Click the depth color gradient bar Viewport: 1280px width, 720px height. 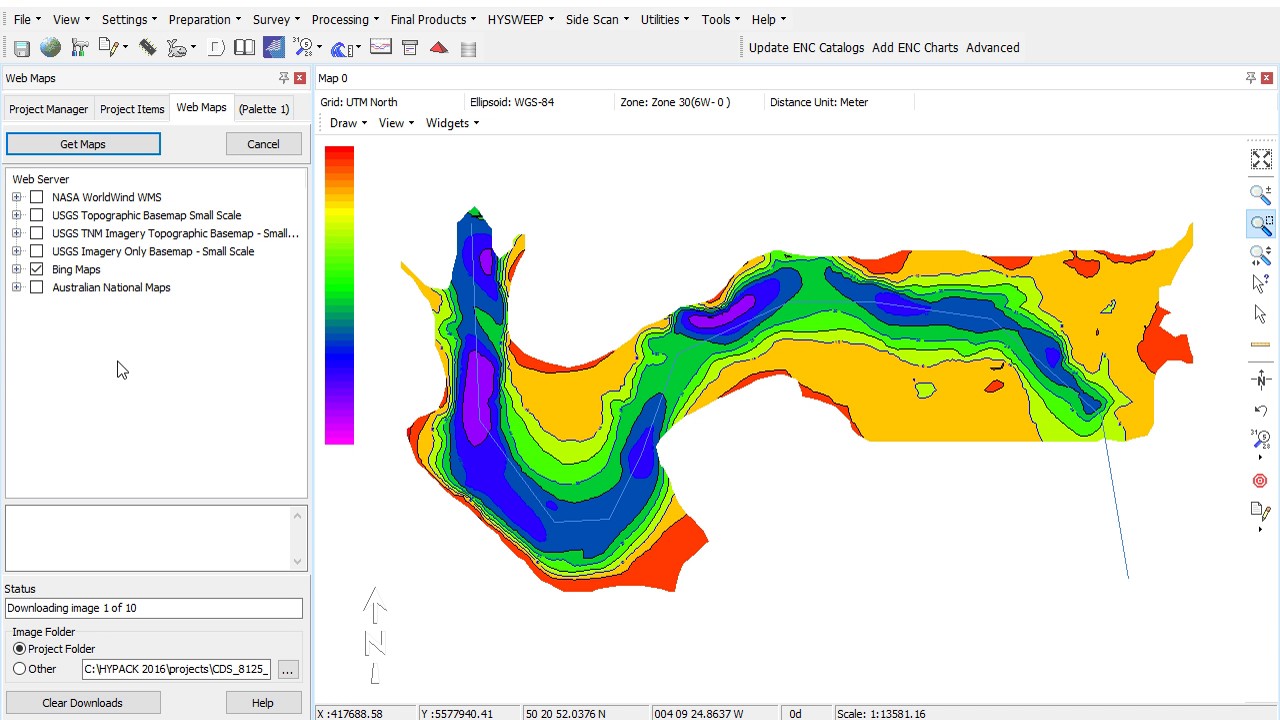click(339, 295)
